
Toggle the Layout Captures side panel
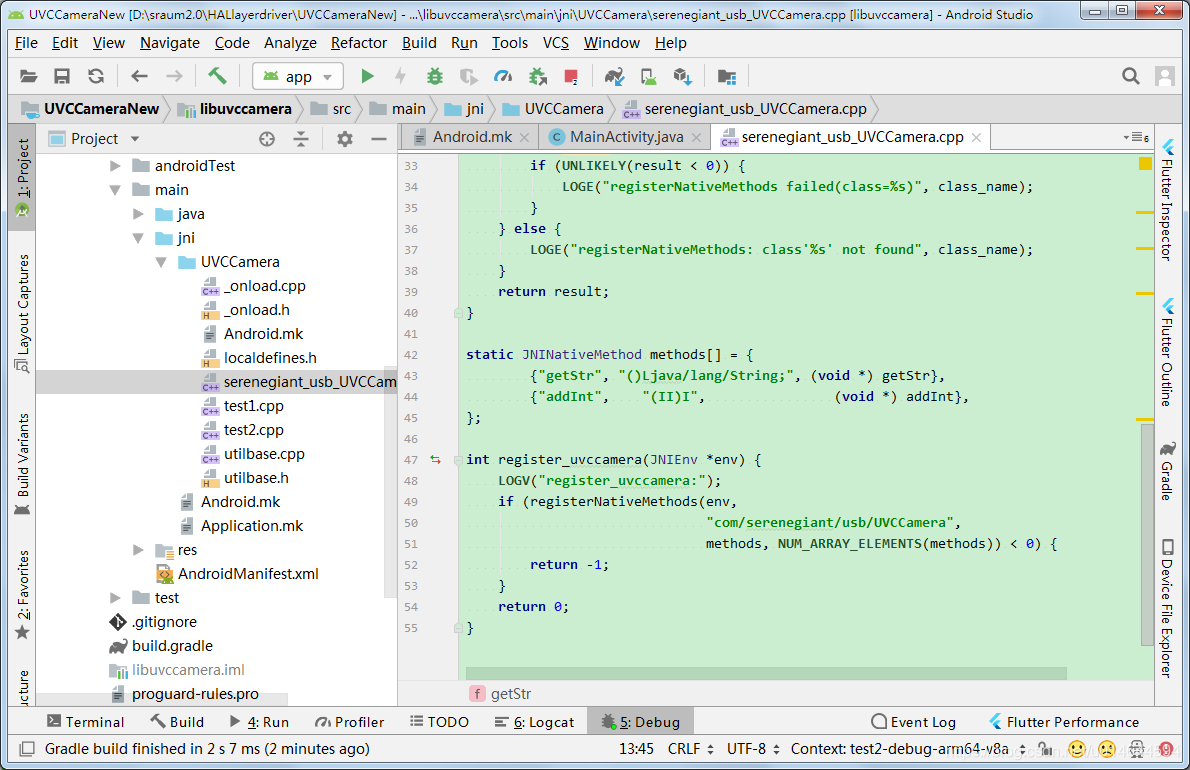point(24,313)
